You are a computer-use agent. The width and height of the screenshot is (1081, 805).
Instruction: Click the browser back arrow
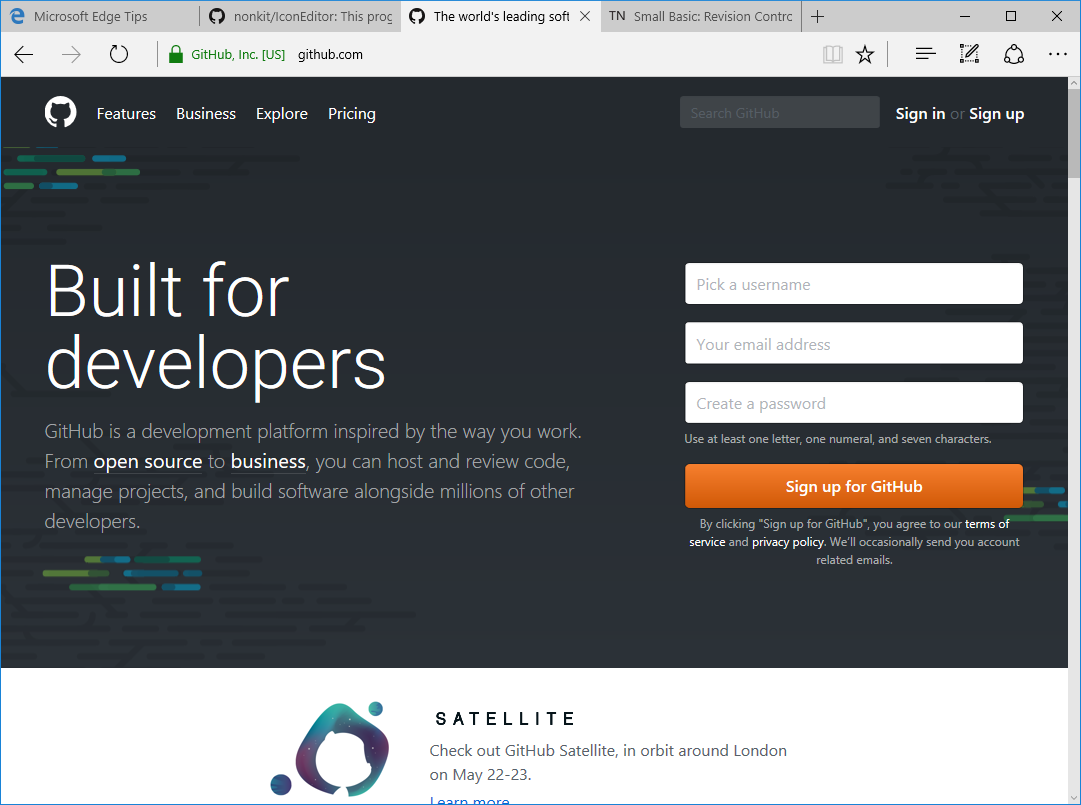pos(23,54)
